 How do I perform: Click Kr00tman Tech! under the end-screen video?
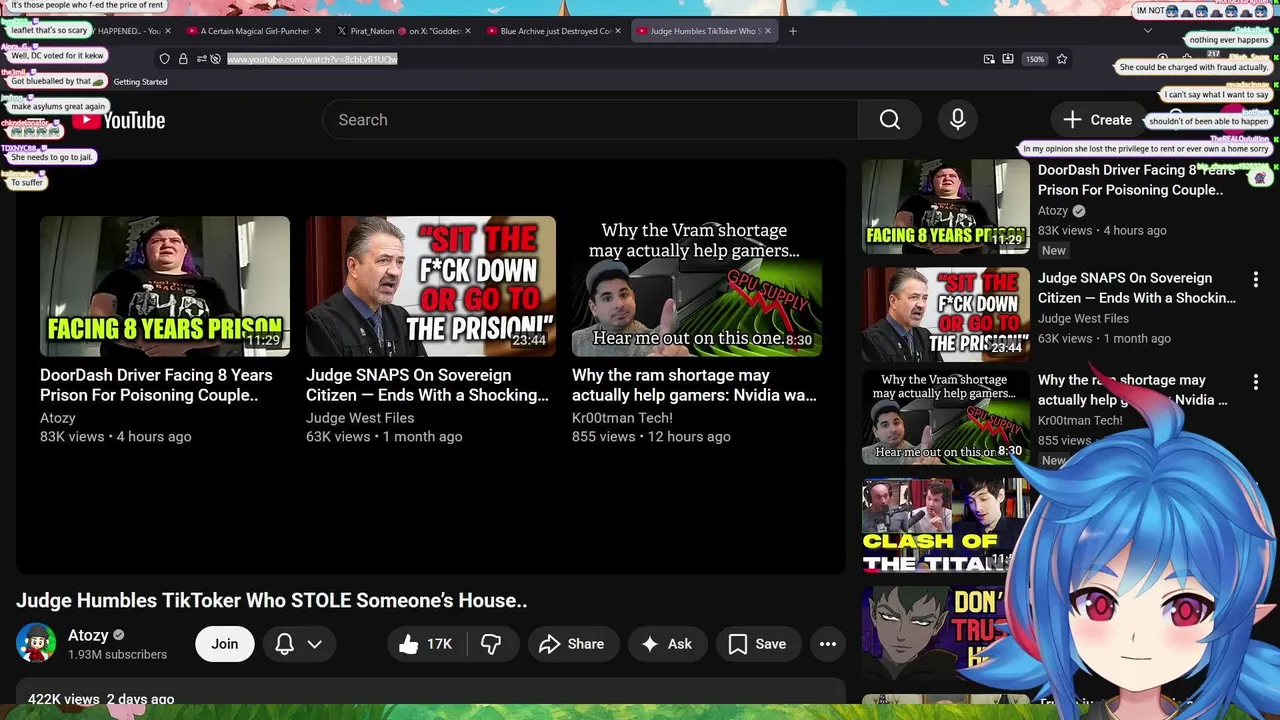pos(622,418)
